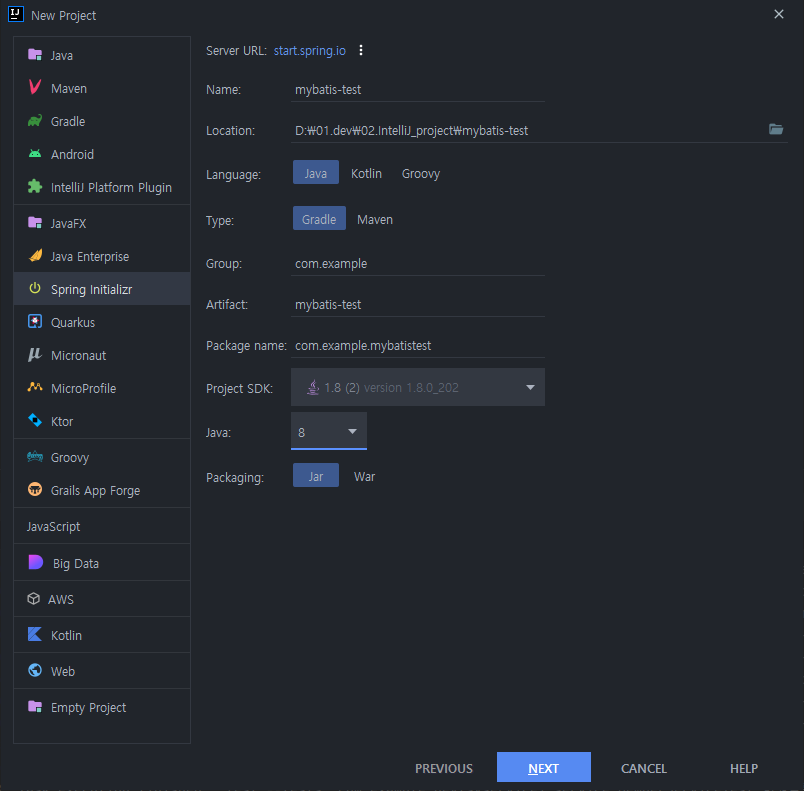
Task: Set Language to Java
Action: pos(316,172)
